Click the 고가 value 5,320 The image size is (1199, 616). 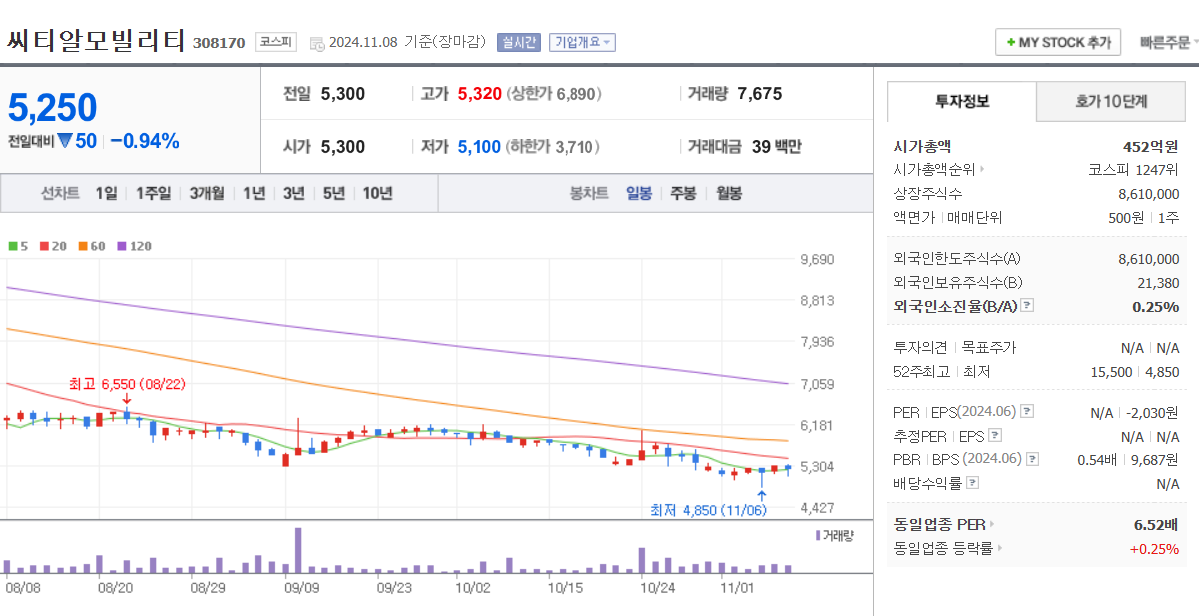[x=479, y=94]
